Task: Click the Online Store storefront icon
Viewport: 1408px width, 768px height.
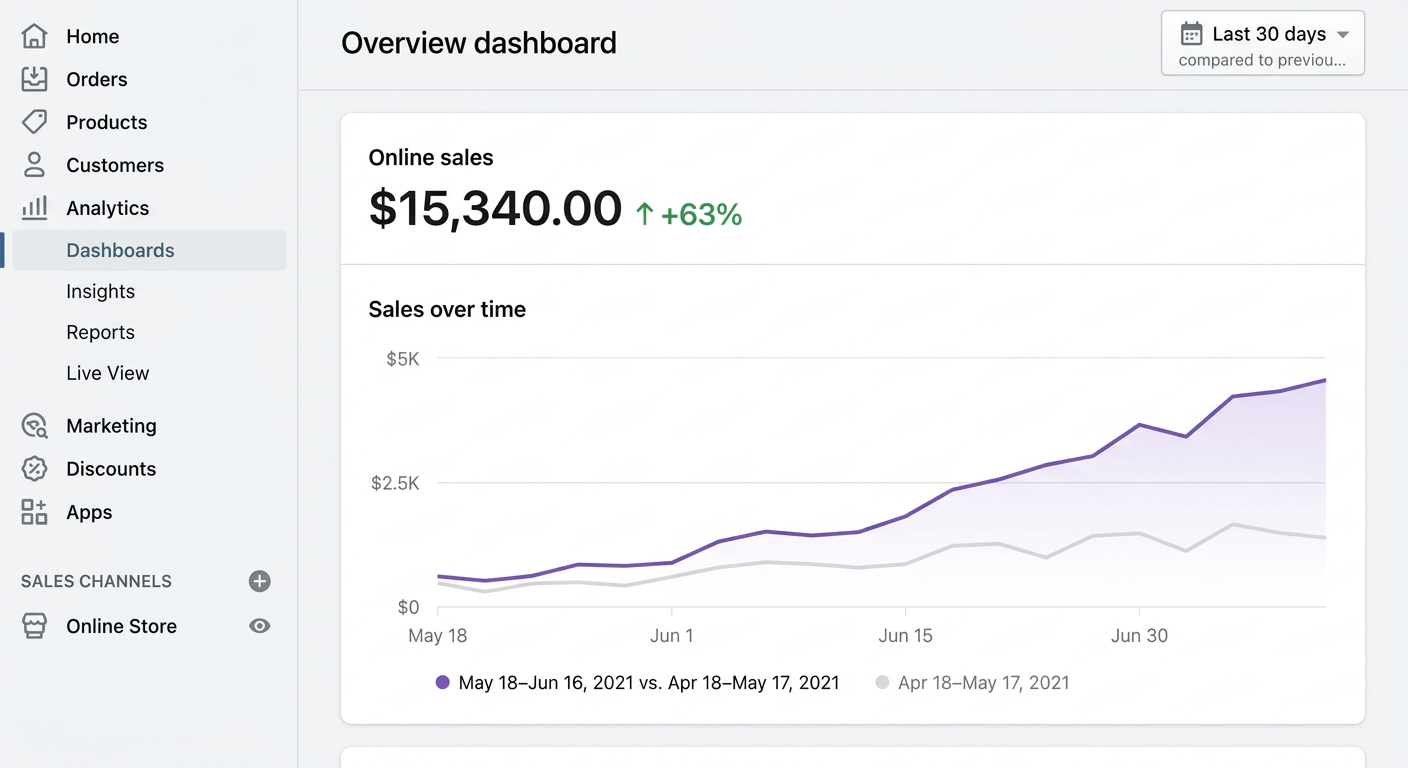Action: [34, 626]
